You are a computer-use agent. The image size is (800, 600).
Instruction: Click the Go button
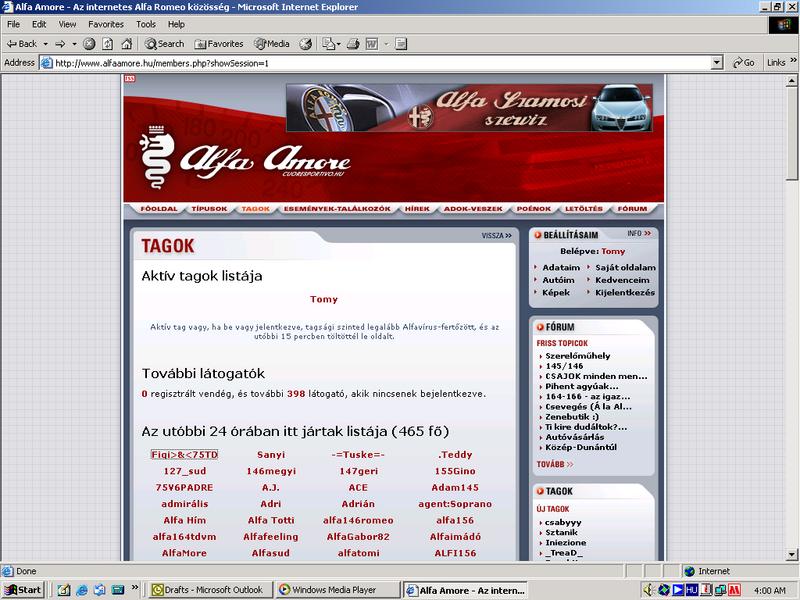[x=743, y=63]
